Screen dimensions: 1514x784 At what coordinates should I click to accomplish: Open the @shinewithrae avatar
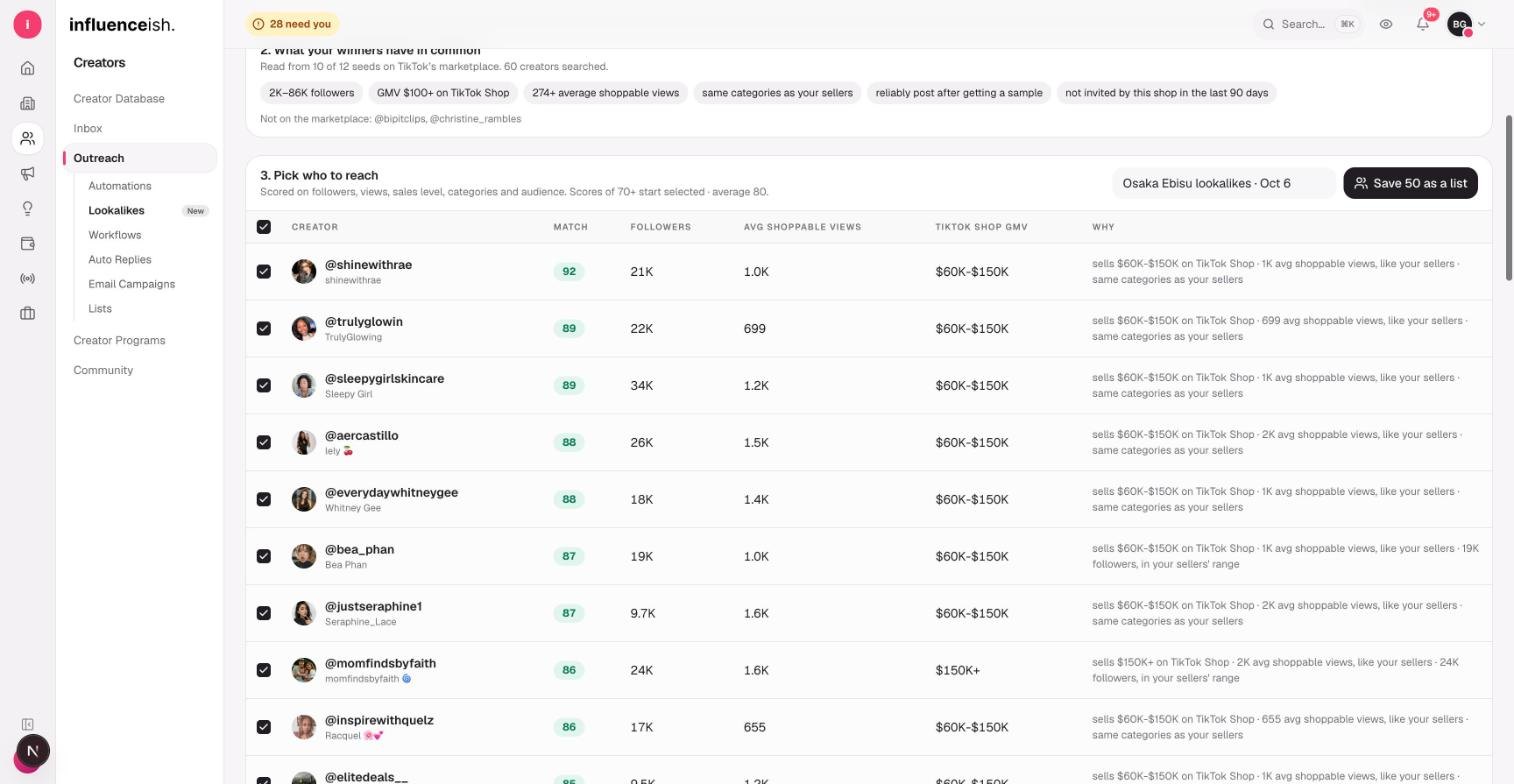click(304, 271)
